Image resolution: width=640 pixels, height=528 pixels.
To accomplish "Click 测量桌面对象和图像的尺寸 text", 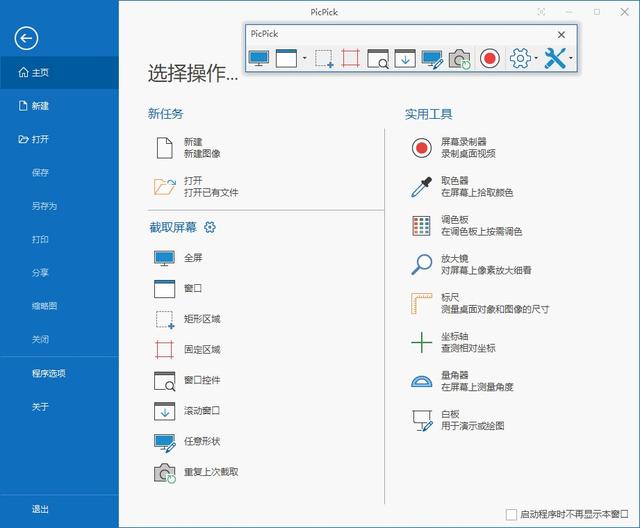I will (x=495, y=309).
